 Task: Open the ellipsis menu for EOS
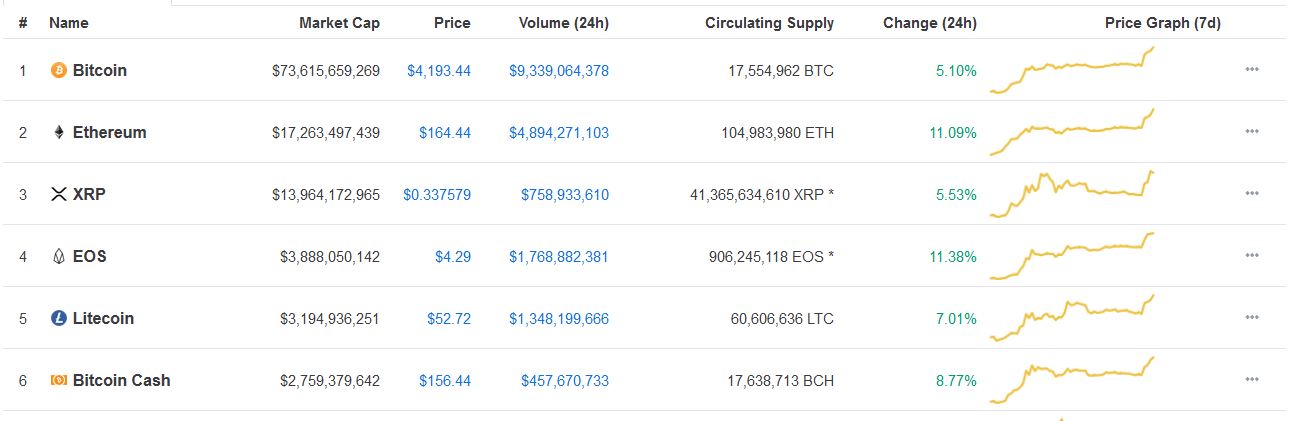(1252, 256)
